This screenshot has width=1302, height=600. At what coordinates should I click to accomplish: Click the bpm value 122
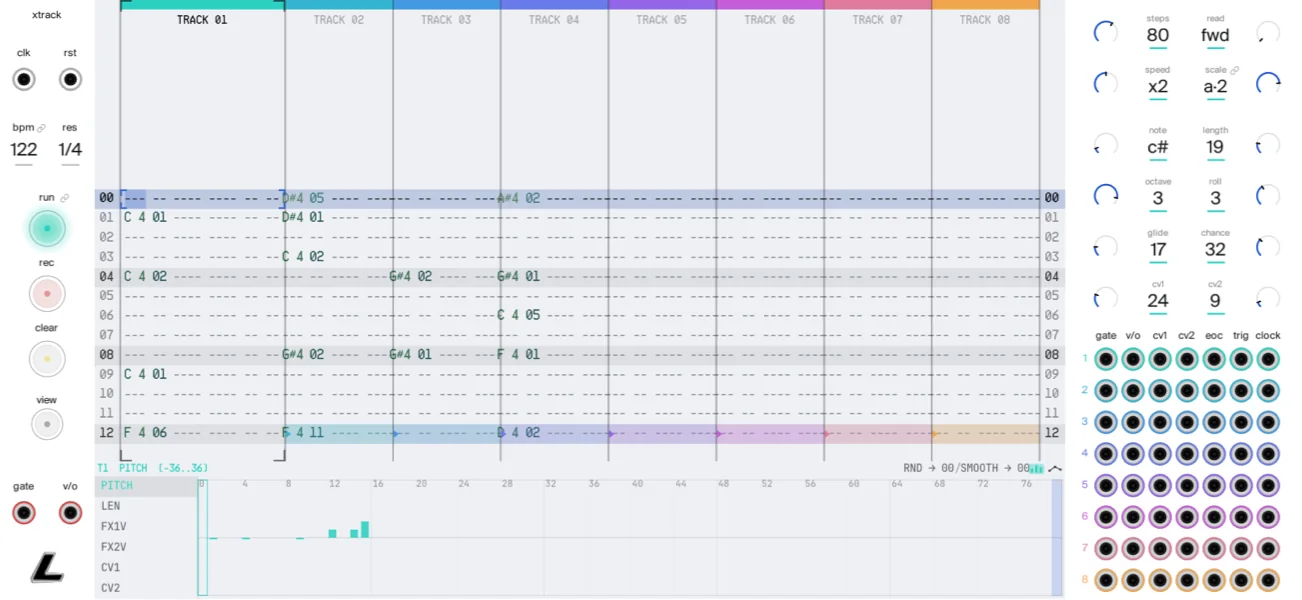24,150
